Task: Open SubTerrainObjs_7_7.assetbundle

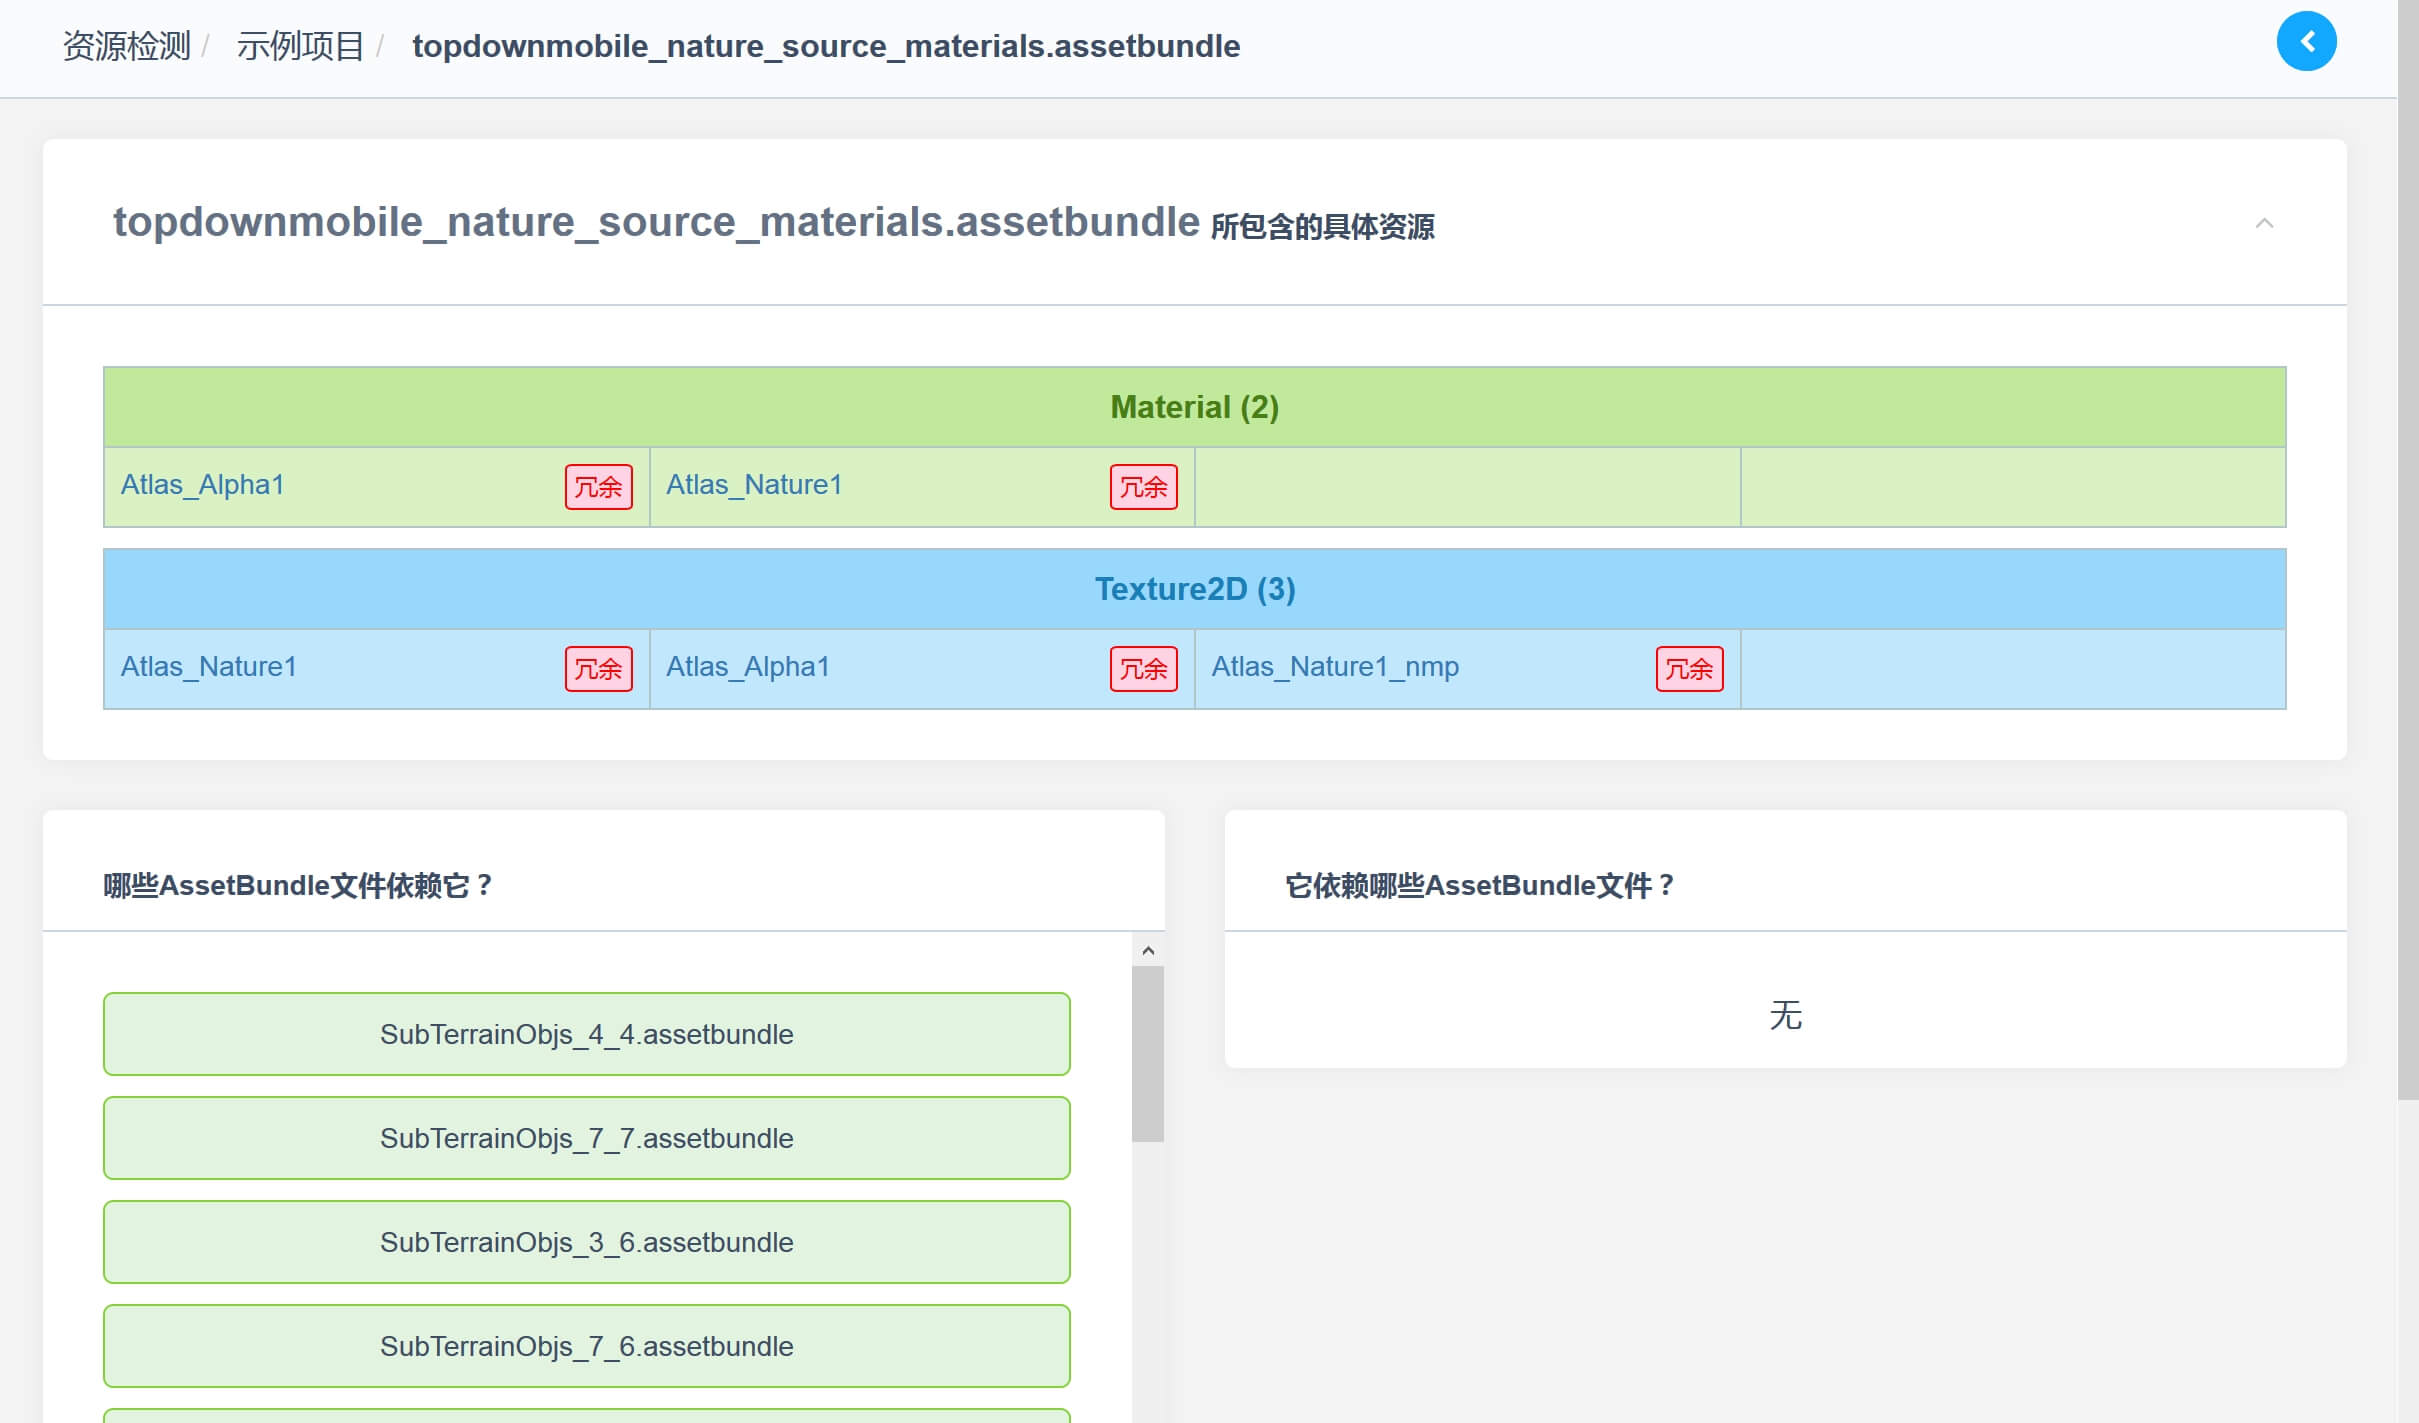Action: 586,1138
